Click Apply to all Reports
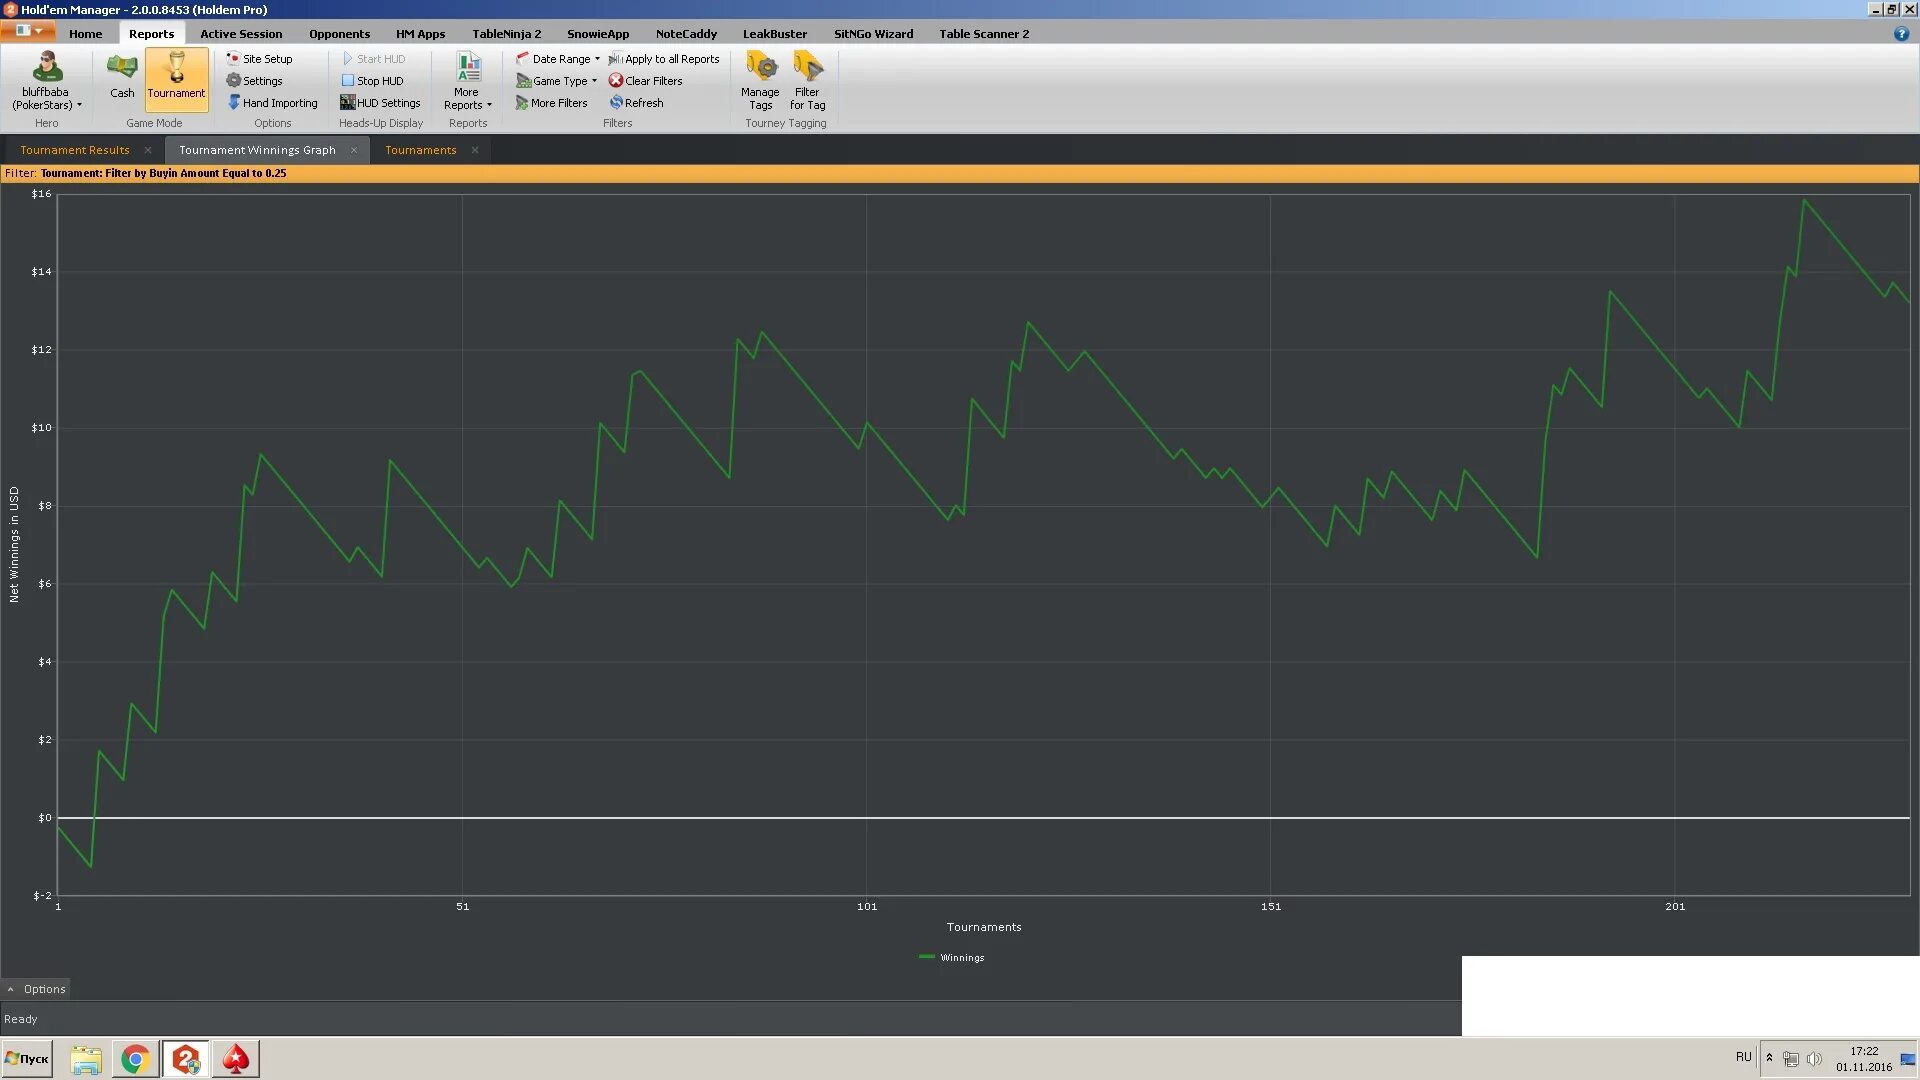Image resolution: width=1920 pixels, height=1080 pixels. tap(664, 59)
